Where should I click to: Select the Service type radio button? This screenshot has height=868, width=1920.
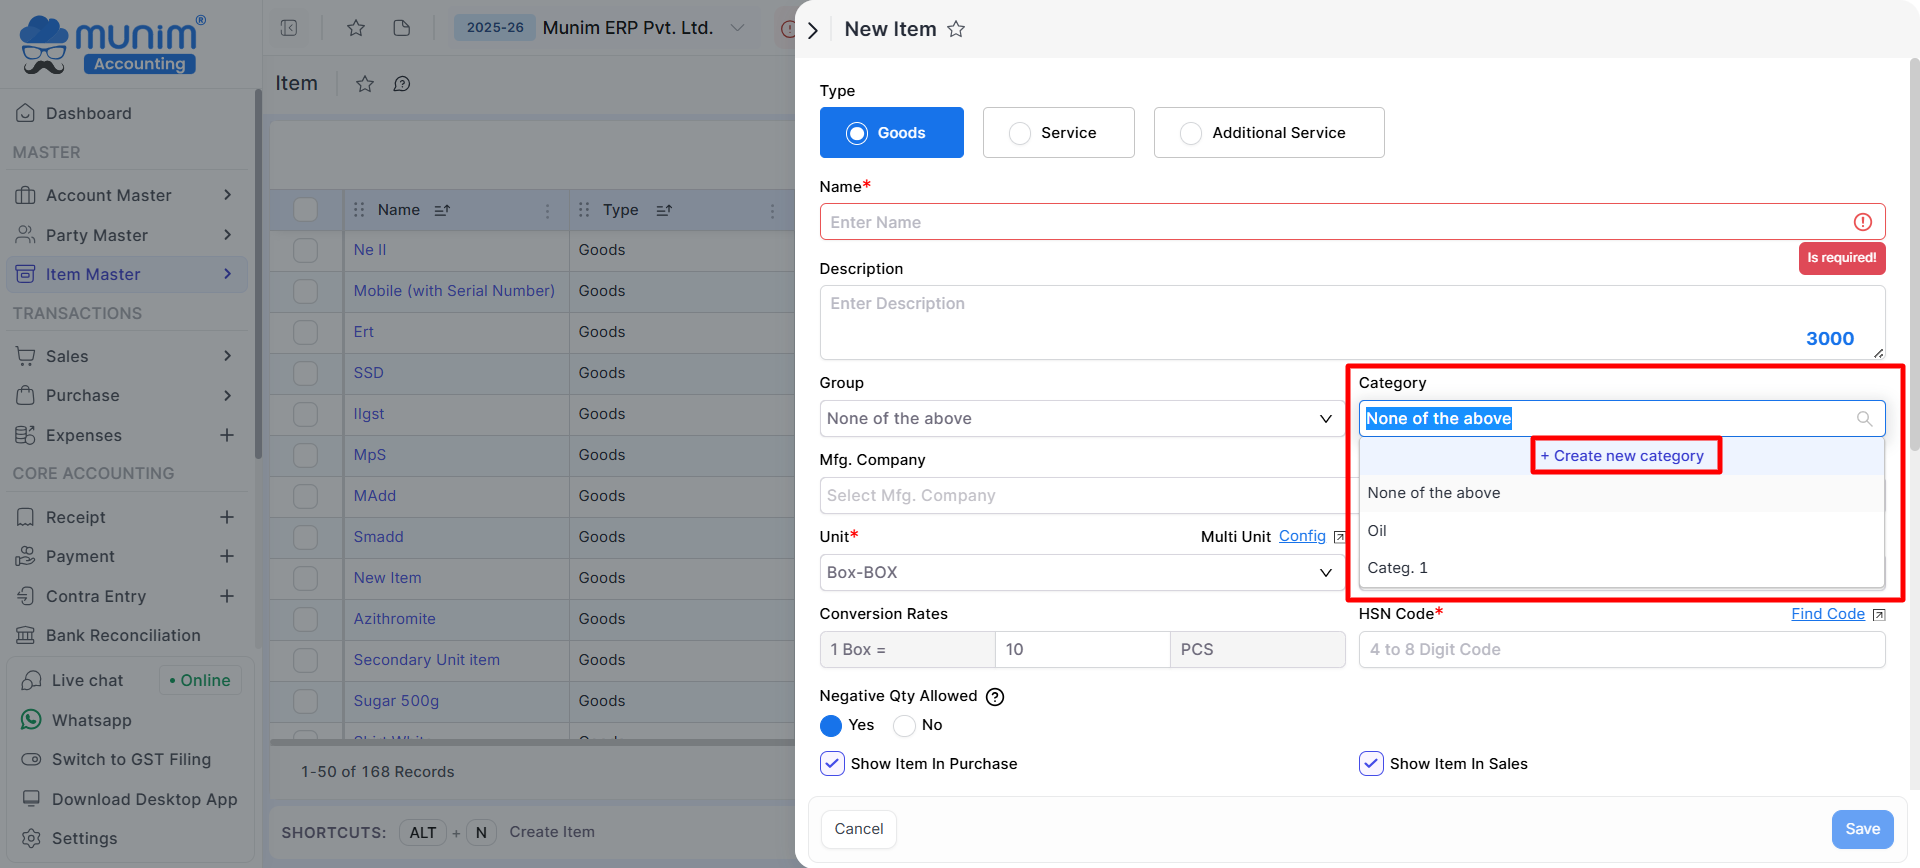coord(1020,133)
